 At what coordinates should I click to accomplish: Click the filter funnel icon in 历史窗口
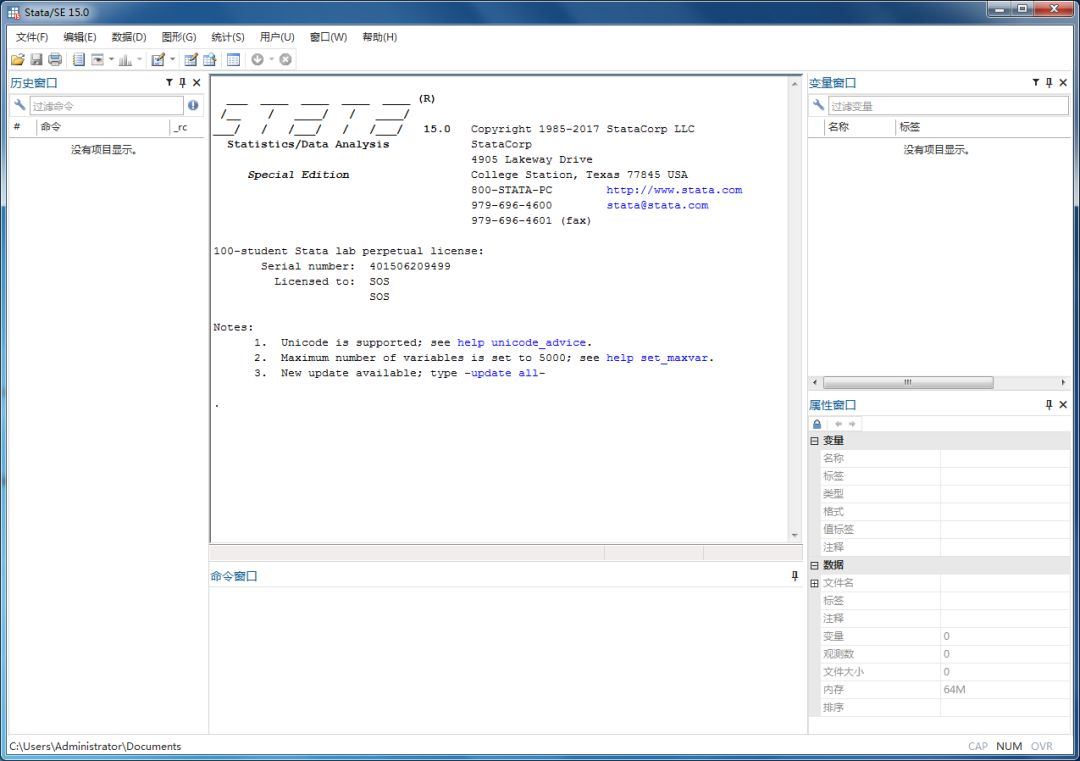coord(169,83)
